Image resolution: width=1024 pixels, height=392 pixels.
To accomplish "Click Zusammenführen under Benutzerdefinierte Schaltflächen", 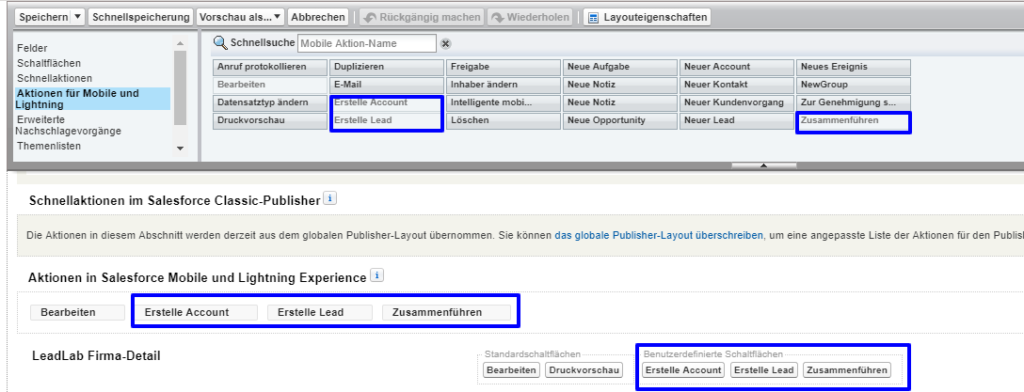I will [x=846, y=370].
